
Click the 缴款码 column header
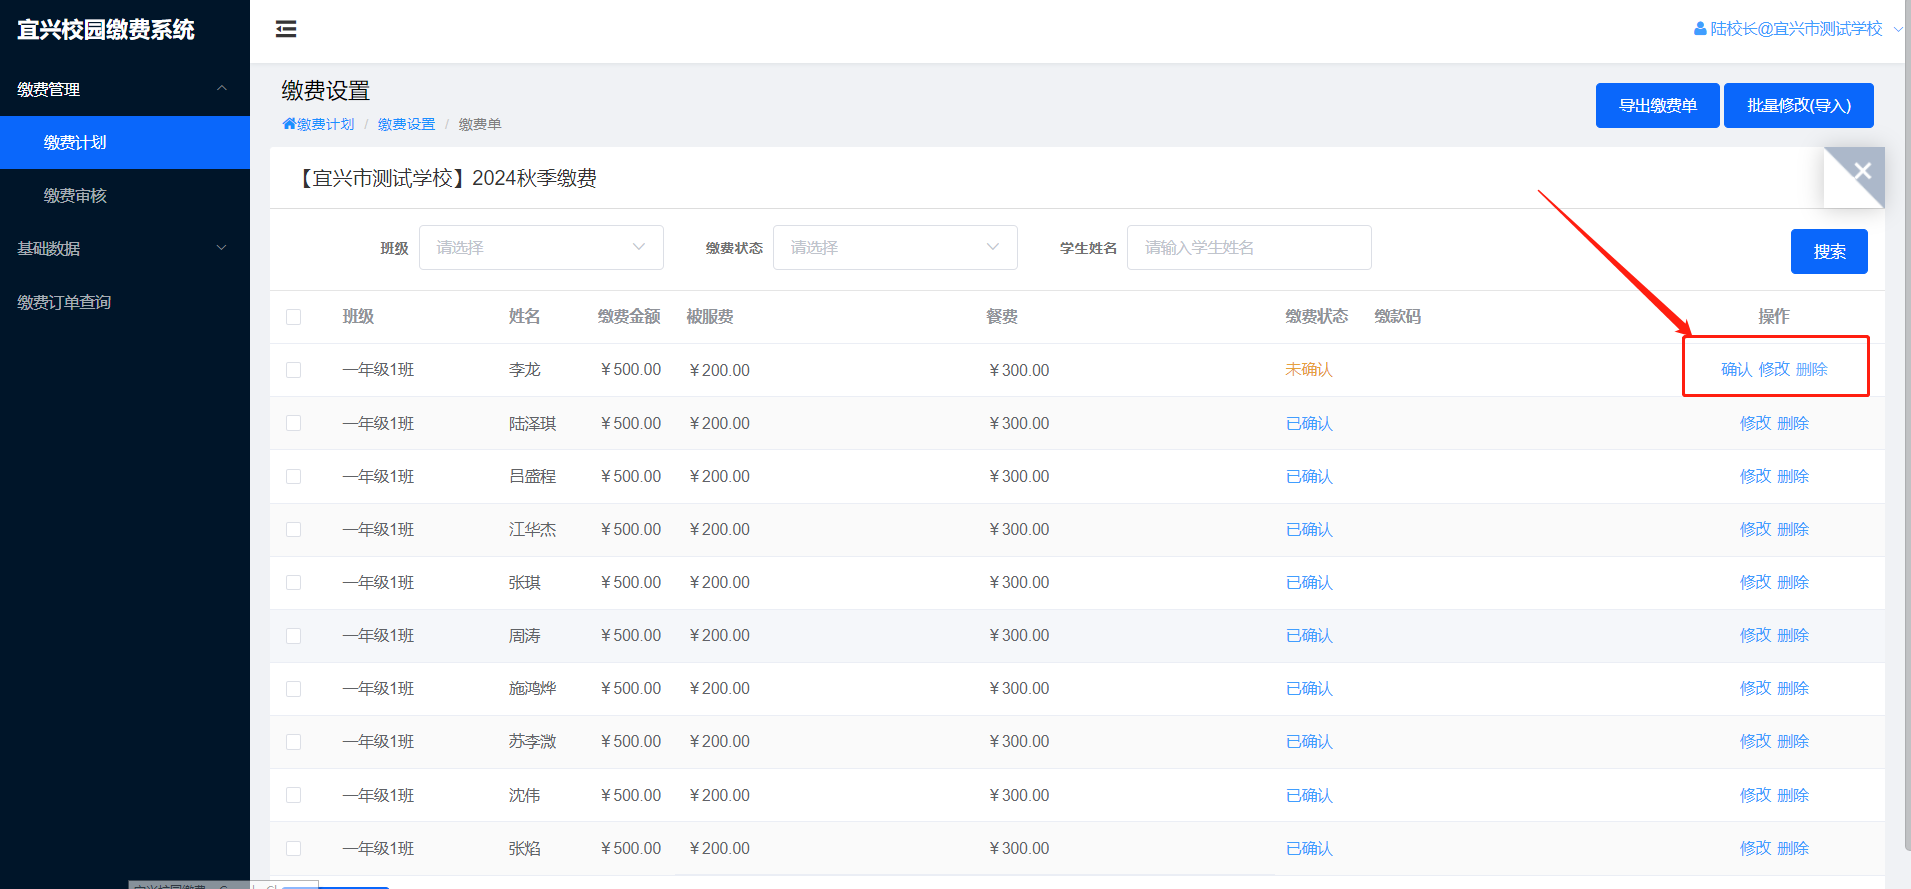coord(1398,316)
